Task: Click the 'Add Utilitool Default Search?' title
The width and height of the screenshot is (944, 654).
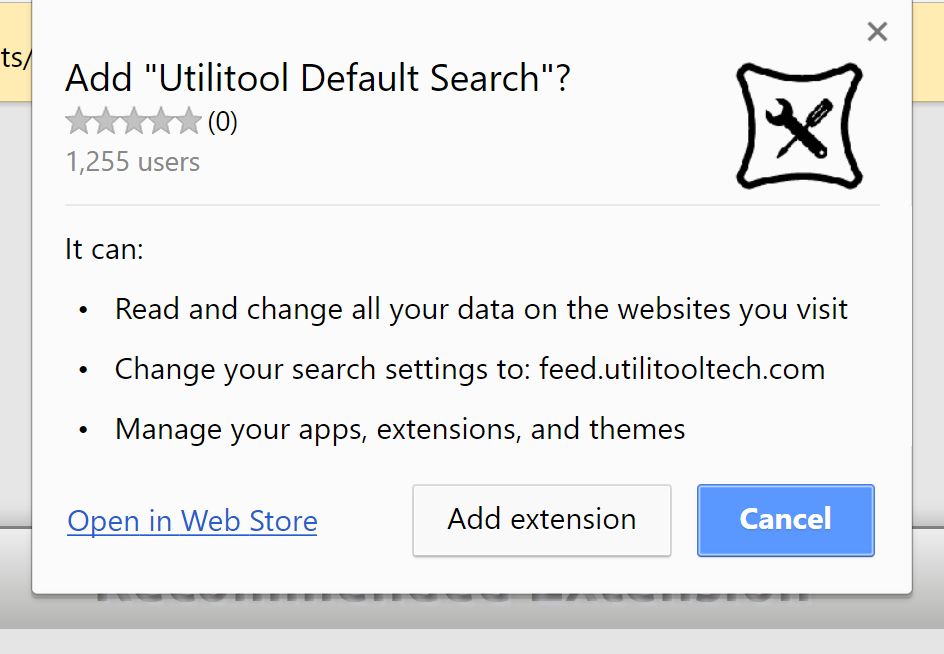Action: click(317, 78)
